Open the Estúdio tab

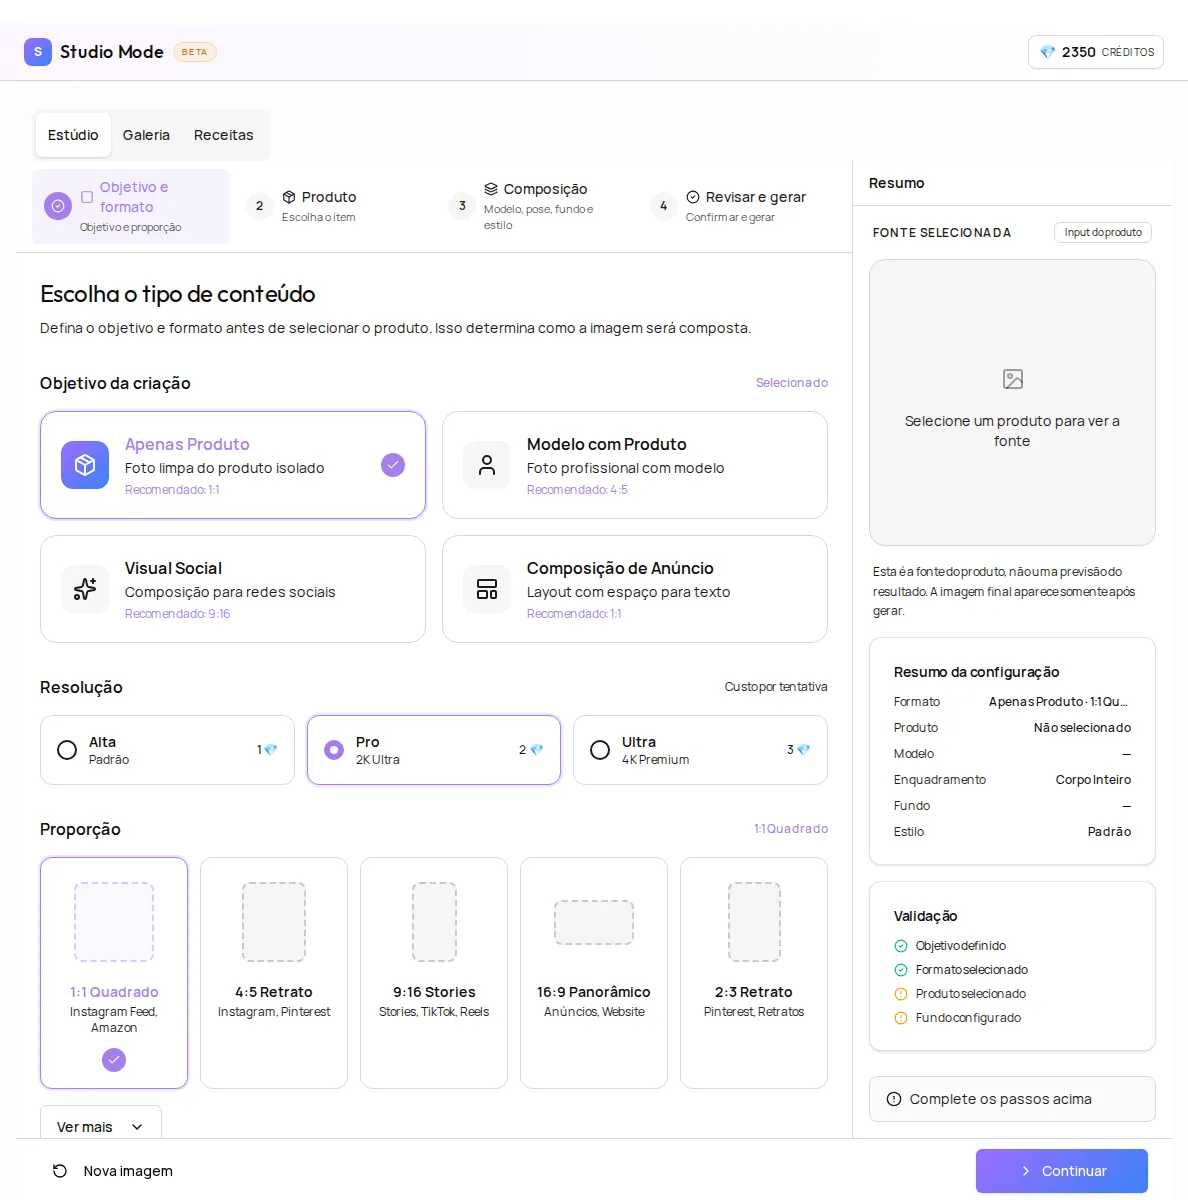tap(73, 135)
